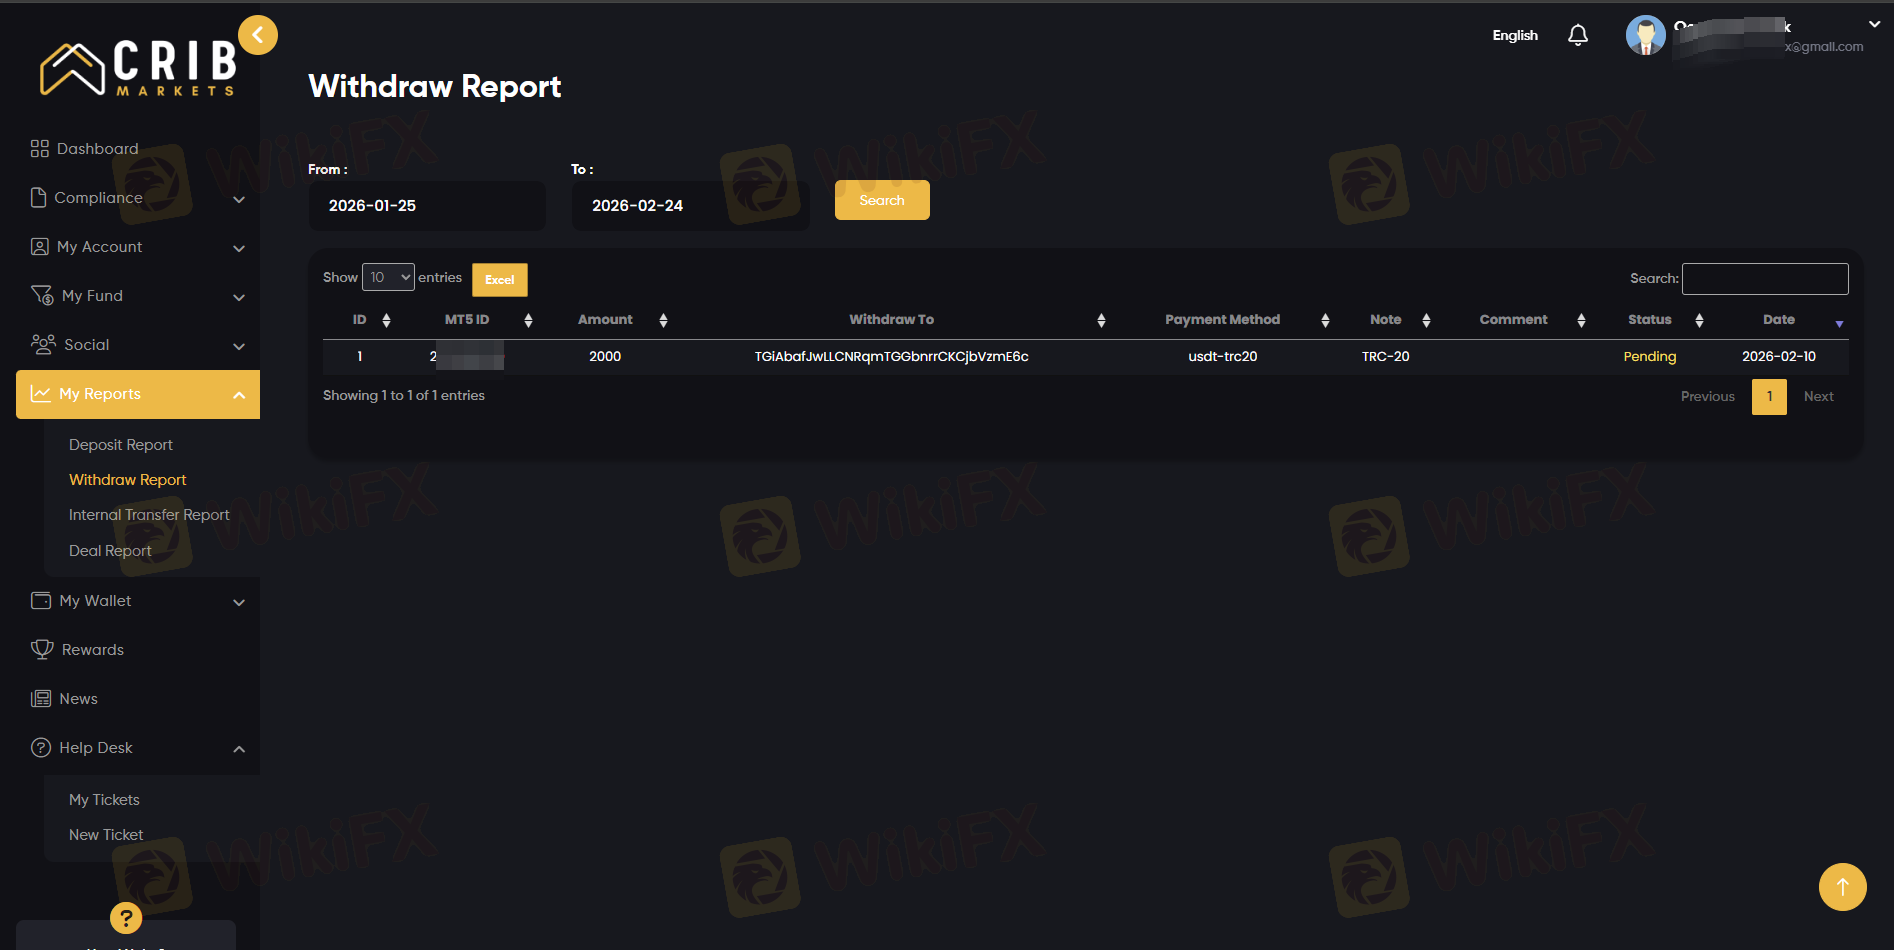
Task: Expand the My Wallet menu chevron
Action: pyautogui.click(x=239, y=602)
